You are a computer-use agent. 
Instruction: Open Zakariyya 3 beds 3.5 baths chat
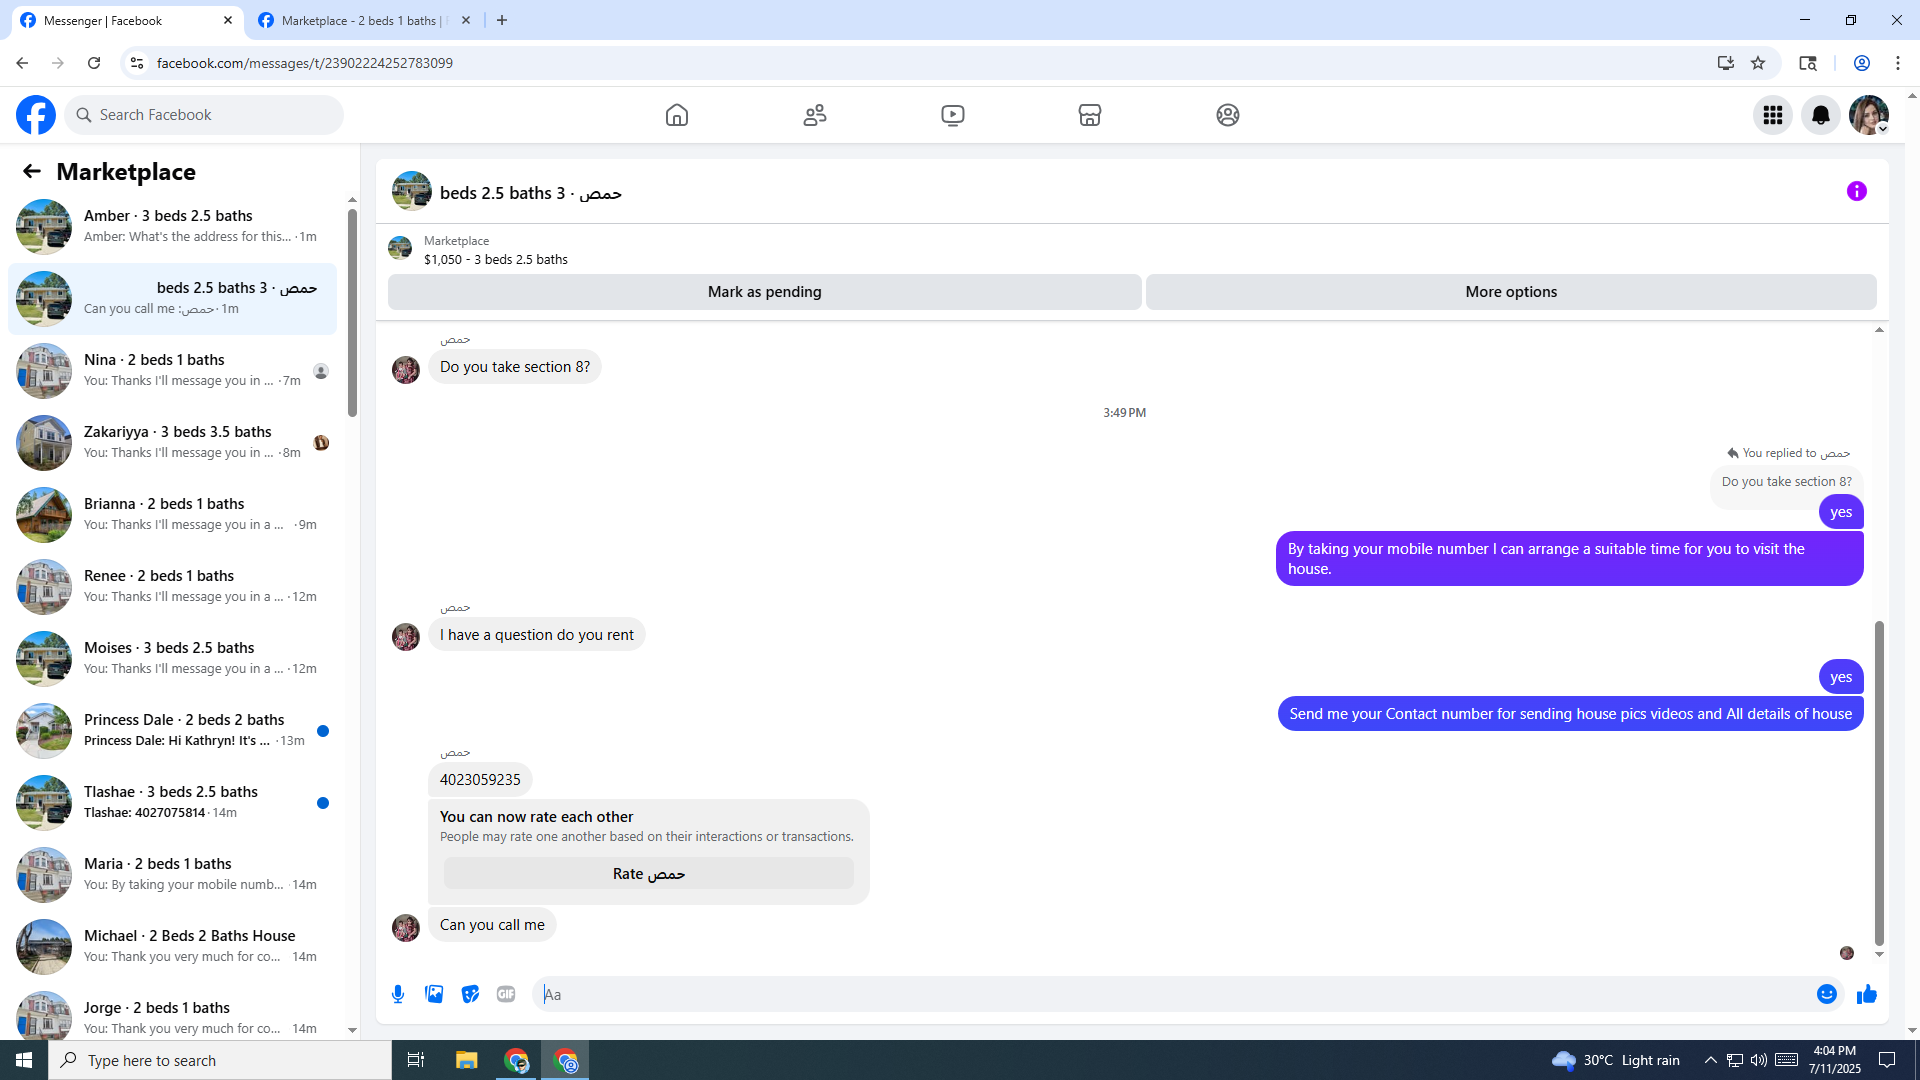[172, 442]
